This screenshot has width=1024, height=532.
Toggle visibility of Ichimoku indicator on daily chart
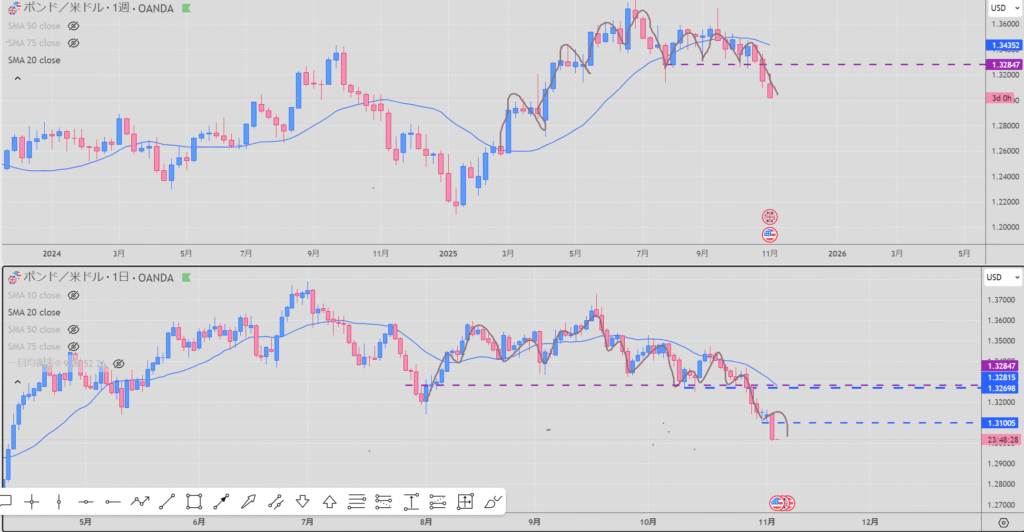pyautogui.click(x=117, y=363)
